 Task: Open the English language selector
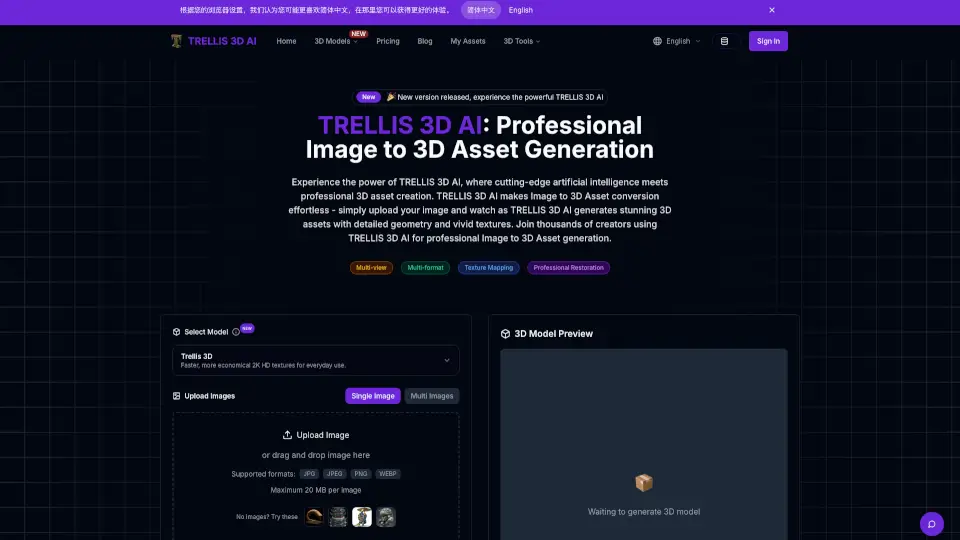click(677, 41)
